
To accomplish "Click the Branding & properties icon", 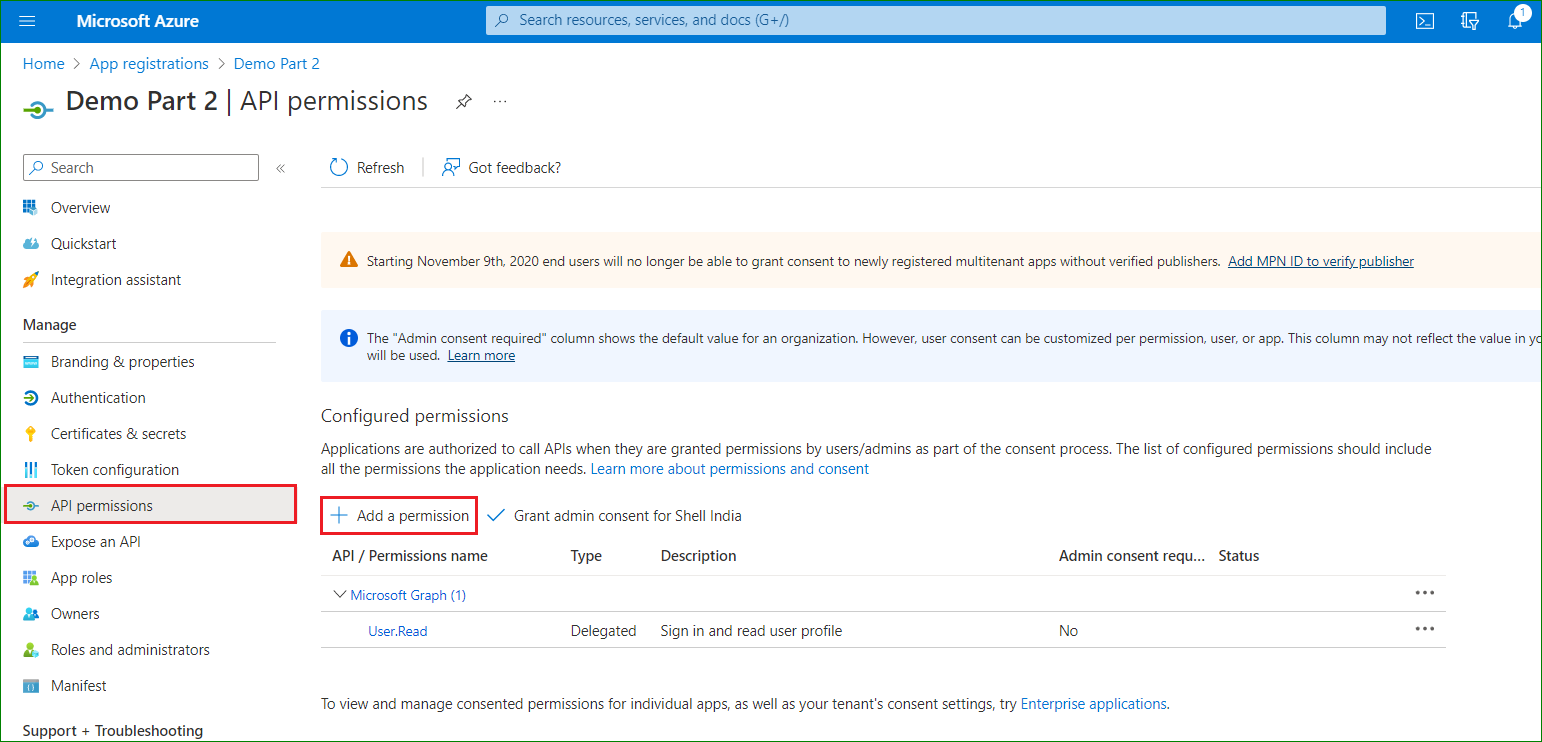I will click(x=31, y=362).
